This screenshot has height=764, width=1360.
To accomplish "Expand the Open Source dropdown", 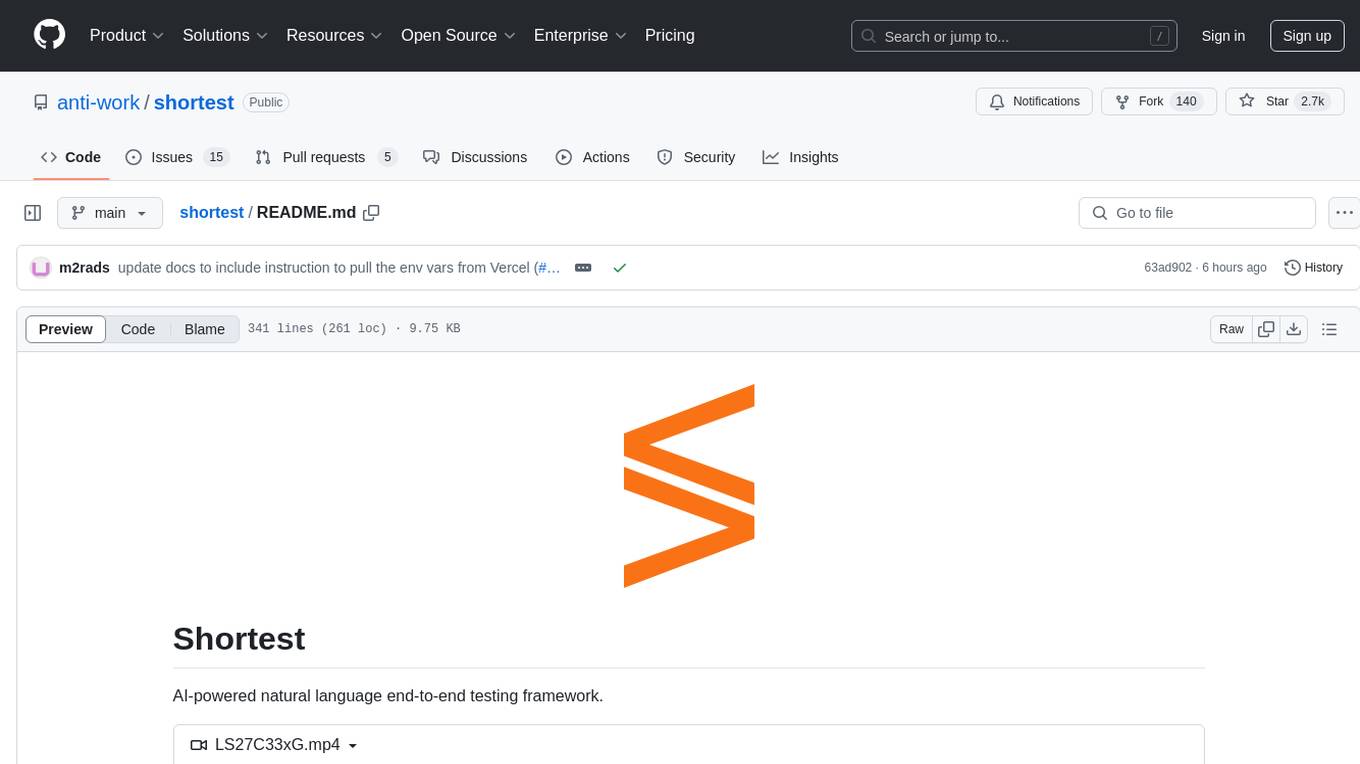I will point(458,35).
